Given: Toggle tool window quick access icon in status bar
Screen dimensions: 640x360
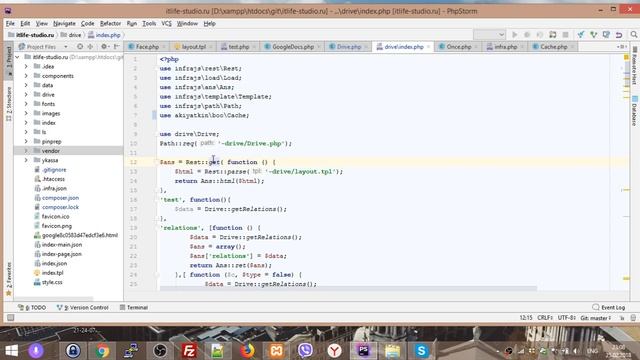Looking at the screenshot, I should click(x=11, y=318).
